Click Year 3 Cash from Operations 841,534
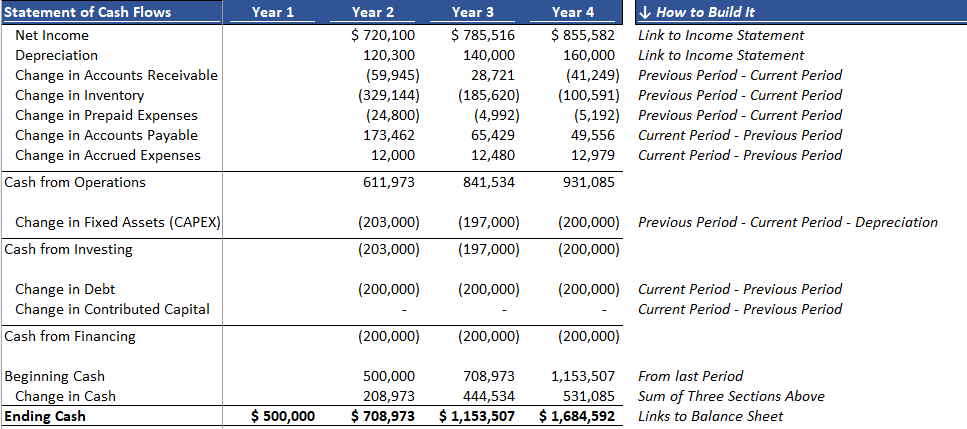 tap(490, 182)
